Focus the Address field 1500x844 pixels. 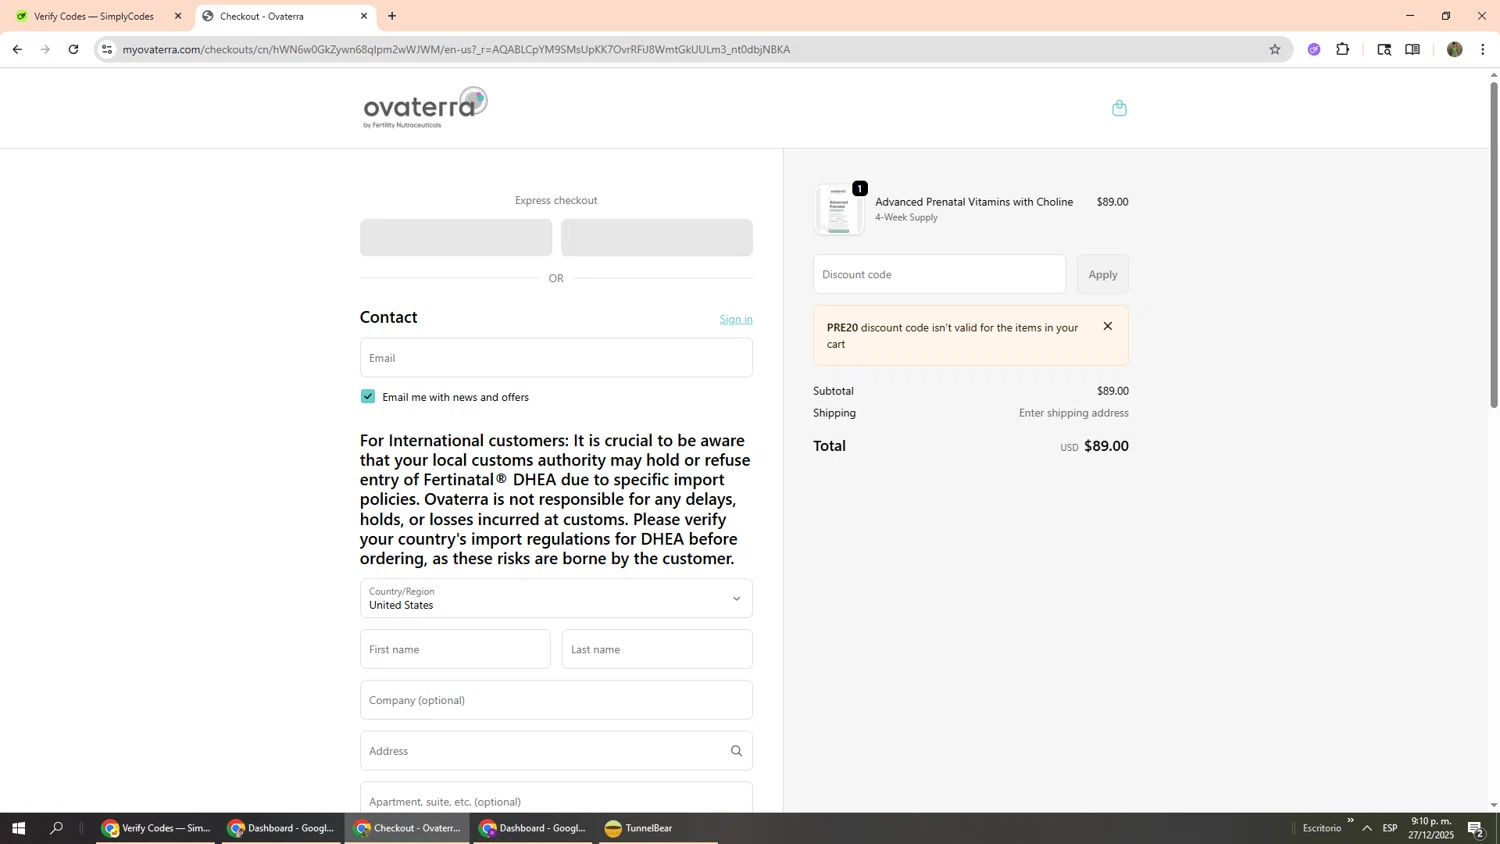[x=556, y=751]
